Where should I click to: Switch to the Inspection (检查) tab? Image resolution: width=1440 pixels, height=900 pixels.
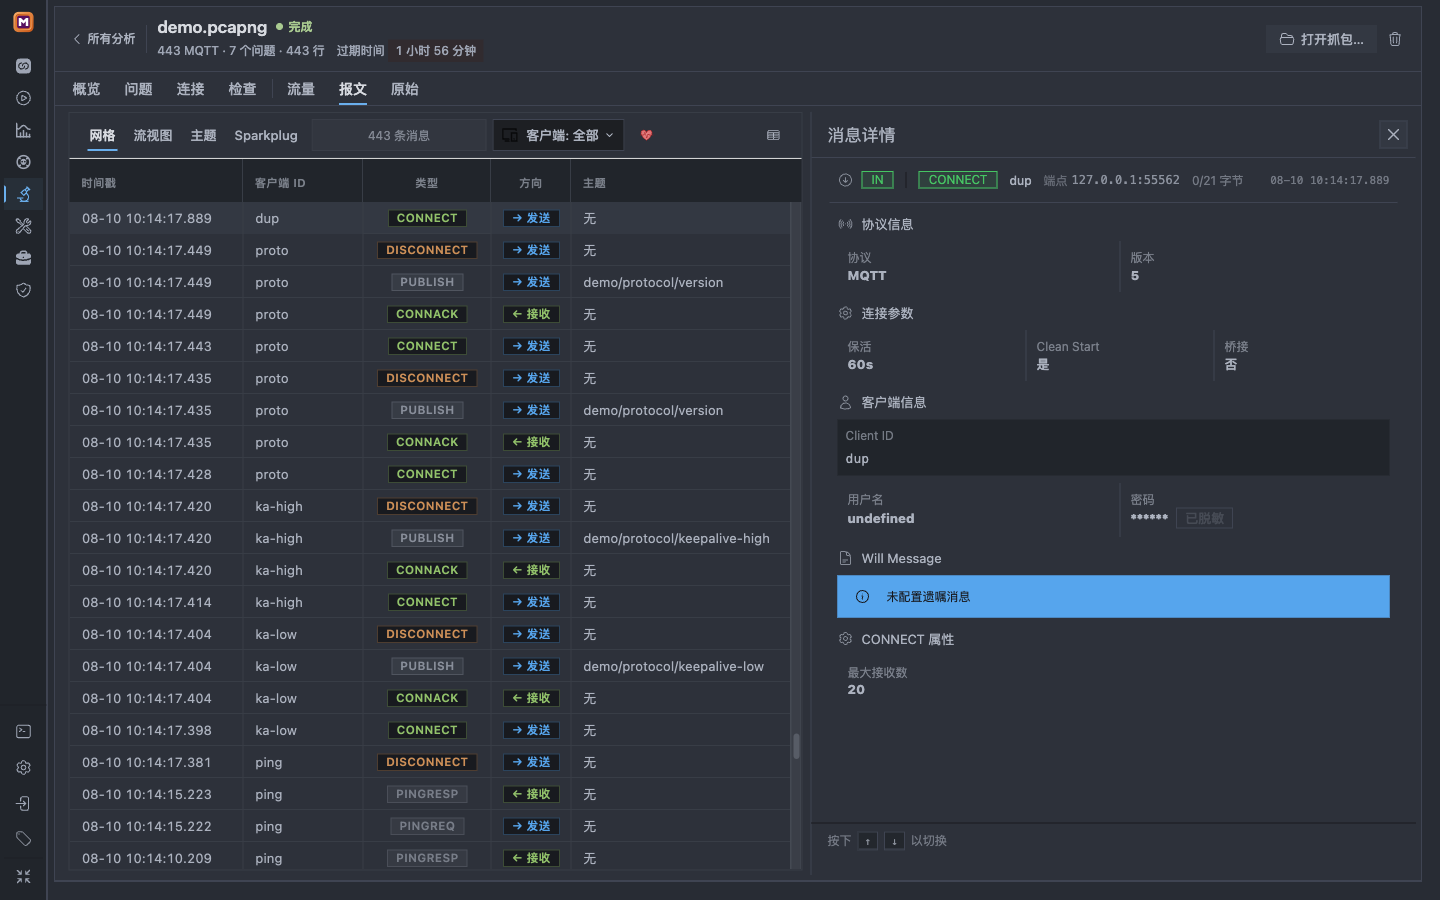[x=242, y=89]
